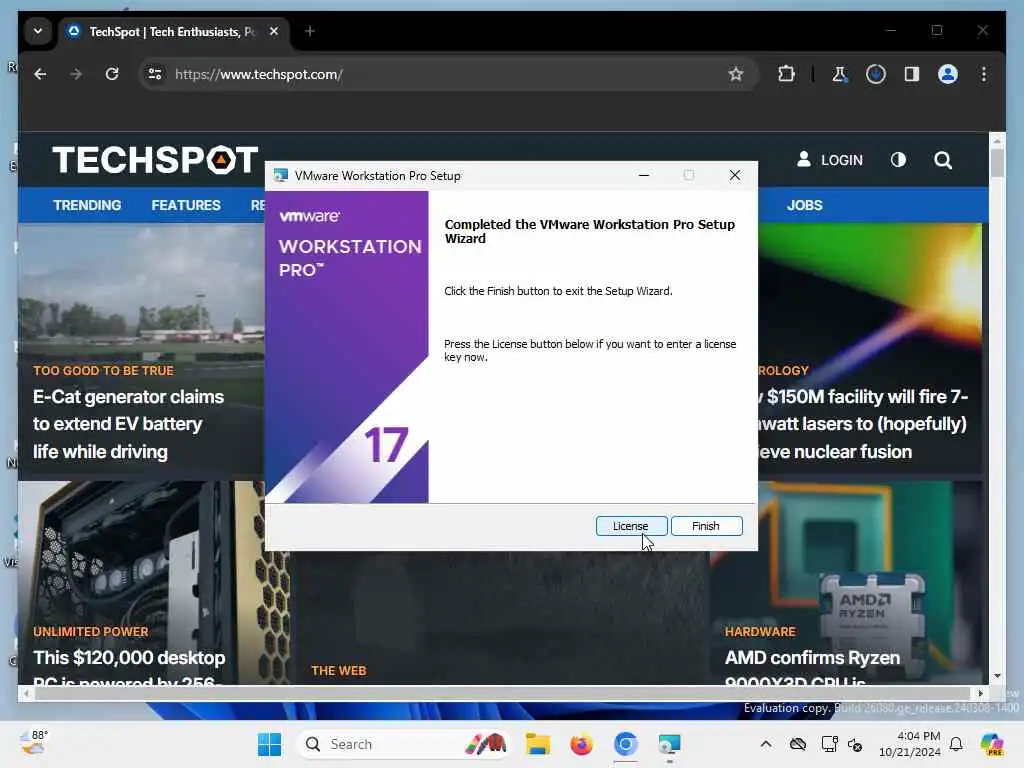Click the TechSpot logo
This screenshot has width=1024, height=768.
(x=155, y=160)
